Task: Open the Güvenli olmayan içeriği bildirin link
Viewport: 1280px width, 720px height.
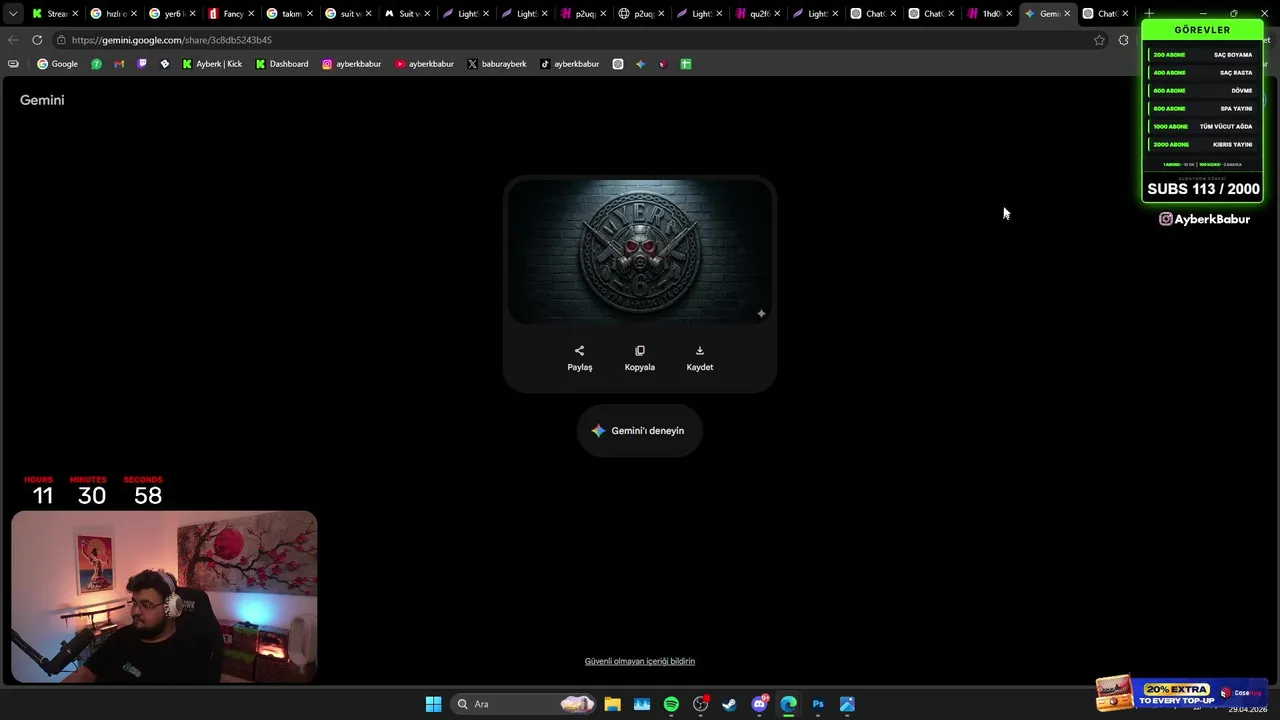Action: tap(640, 661)
